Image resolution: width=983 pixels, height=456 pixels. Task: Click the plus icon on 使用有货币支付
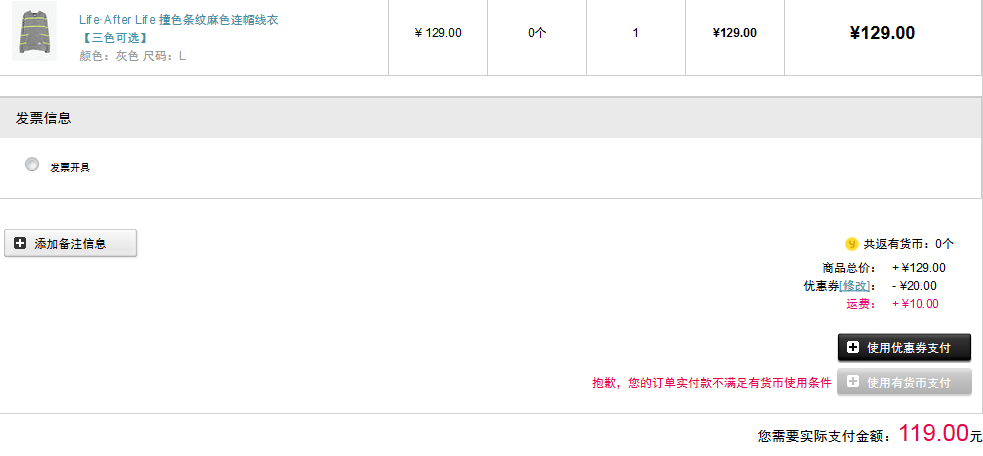[x=853, y=381]
